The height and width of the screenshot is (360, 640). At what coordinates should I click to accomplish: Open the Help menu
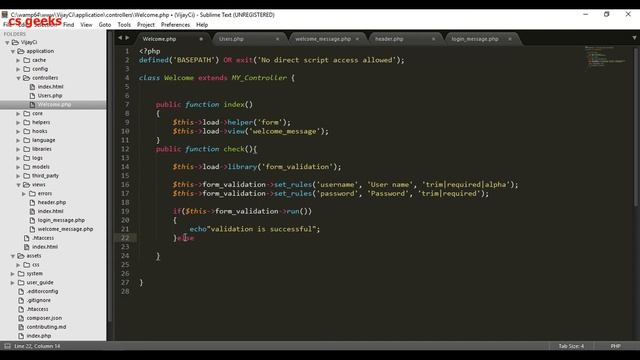202,25
